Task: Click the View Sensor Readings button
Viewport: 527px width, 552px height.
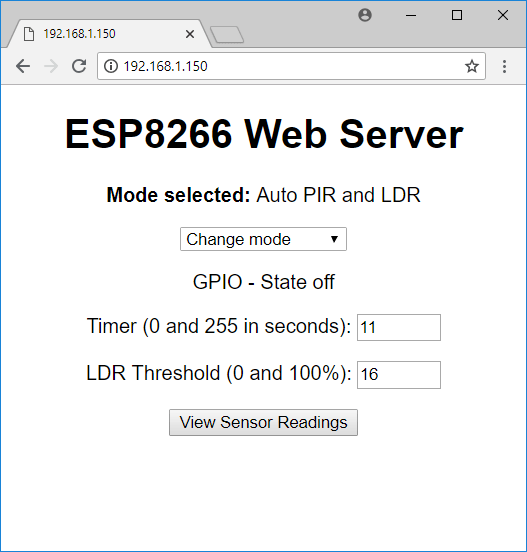Action: tap(263, 422)
